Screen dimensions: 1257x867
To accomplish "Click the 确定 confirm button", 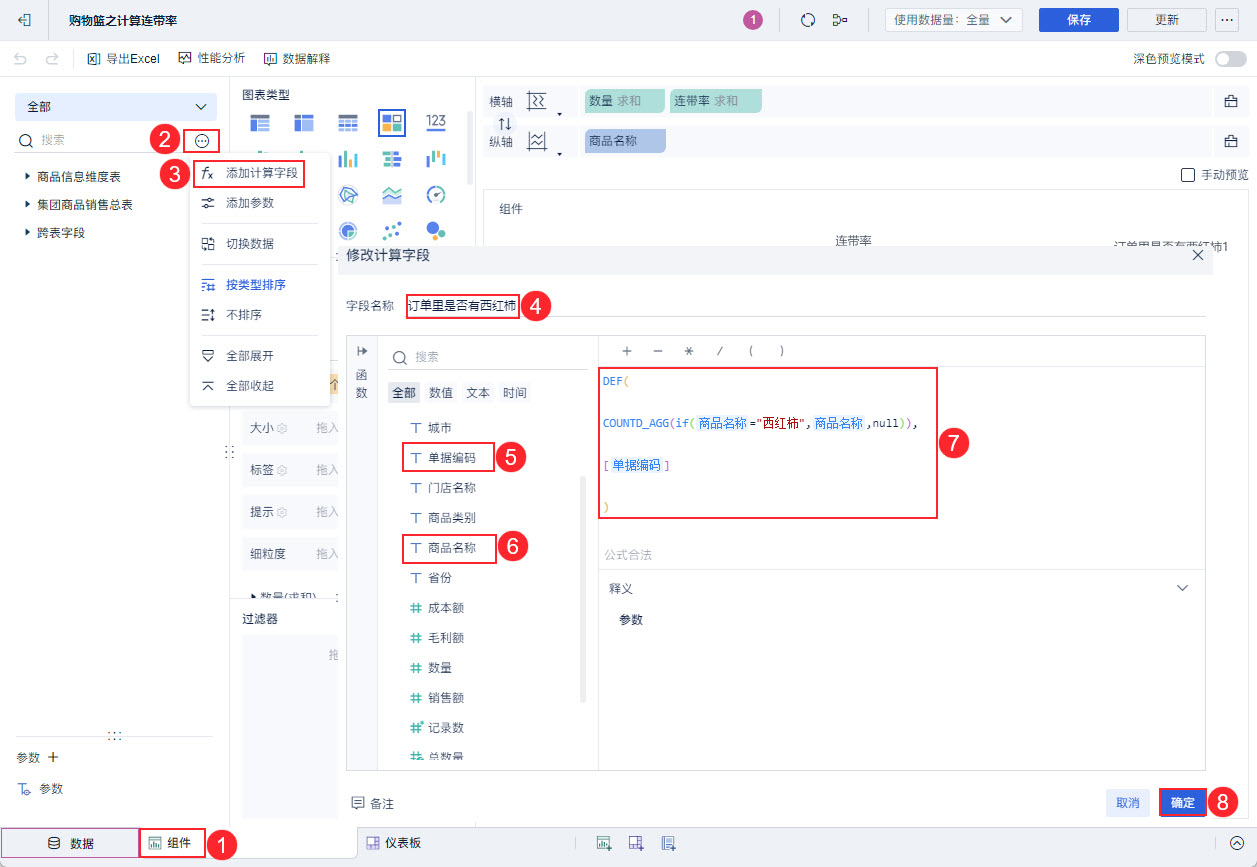I will 1182,802.
